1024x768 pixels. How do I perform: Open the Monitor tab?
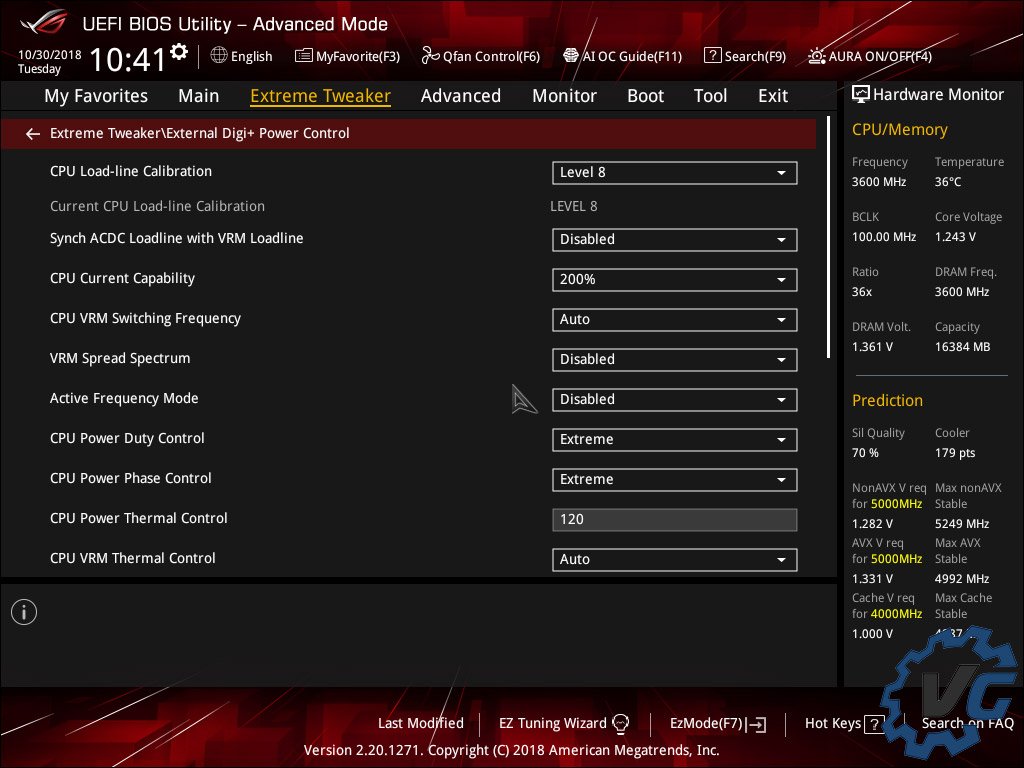[564, 96]
